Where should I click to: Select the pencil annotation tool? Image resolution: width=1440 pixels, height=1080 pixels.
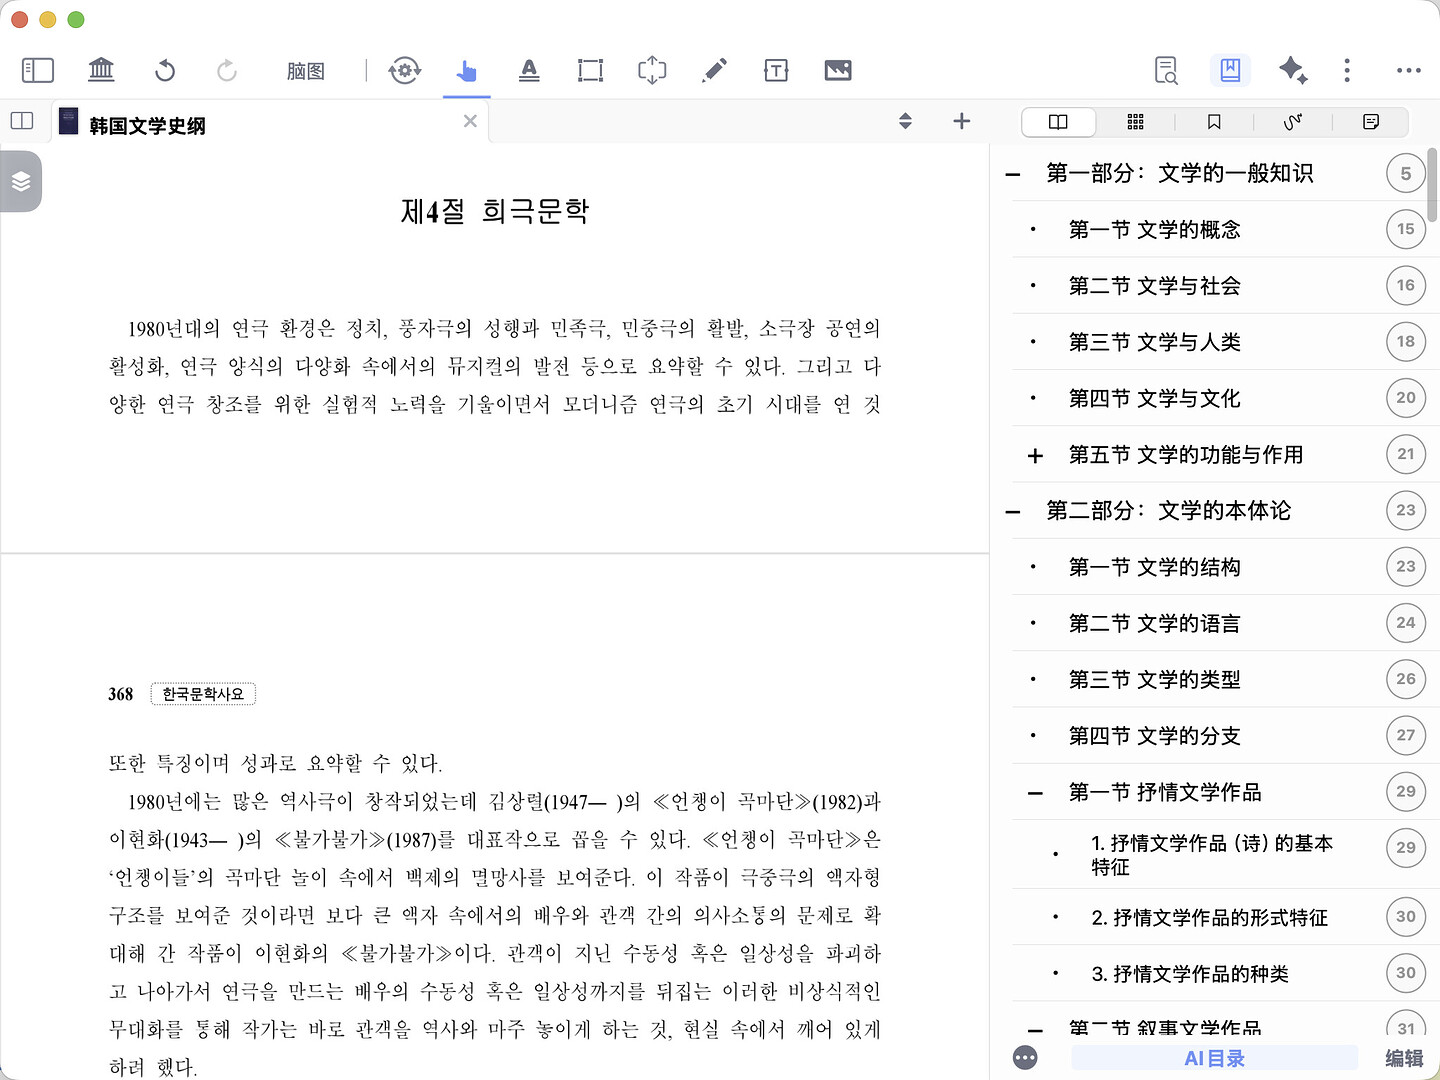tap(714, 70)
